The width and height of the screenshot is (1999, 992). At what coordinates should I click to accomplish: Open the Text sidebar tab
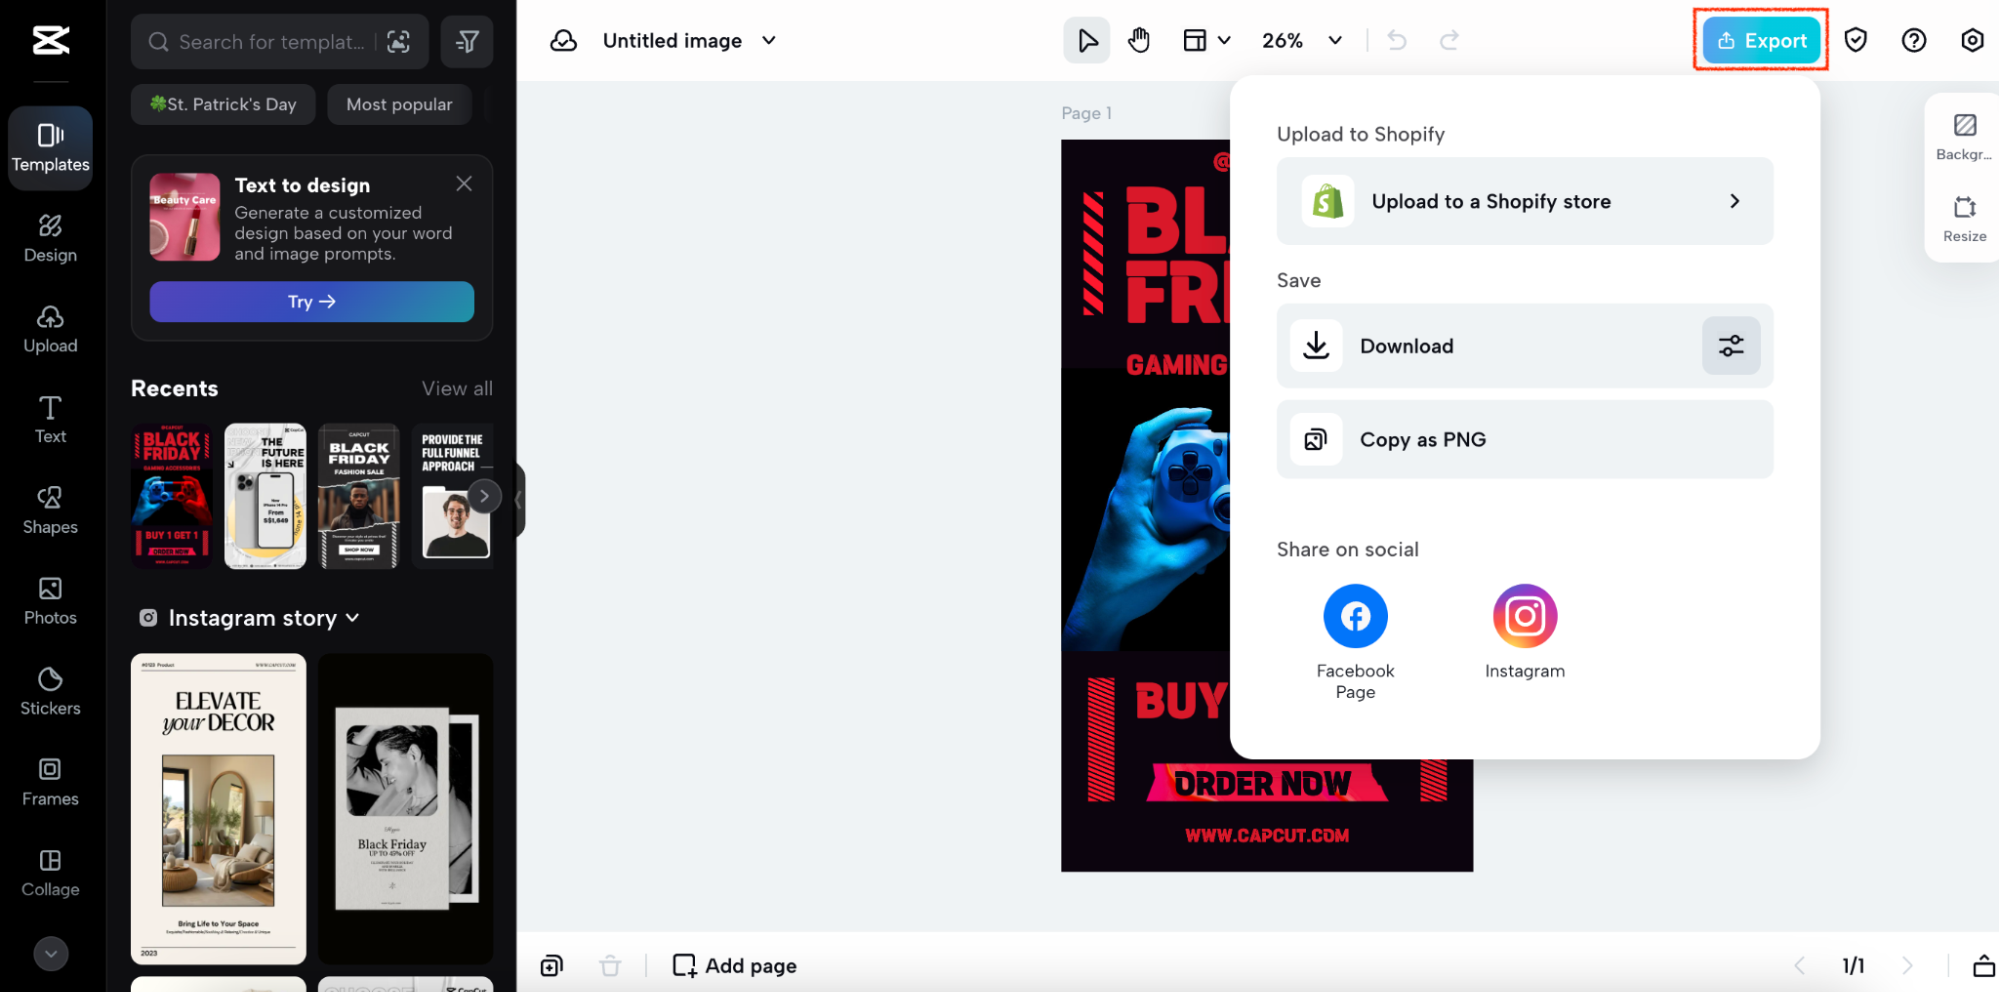tap(51, 420)
